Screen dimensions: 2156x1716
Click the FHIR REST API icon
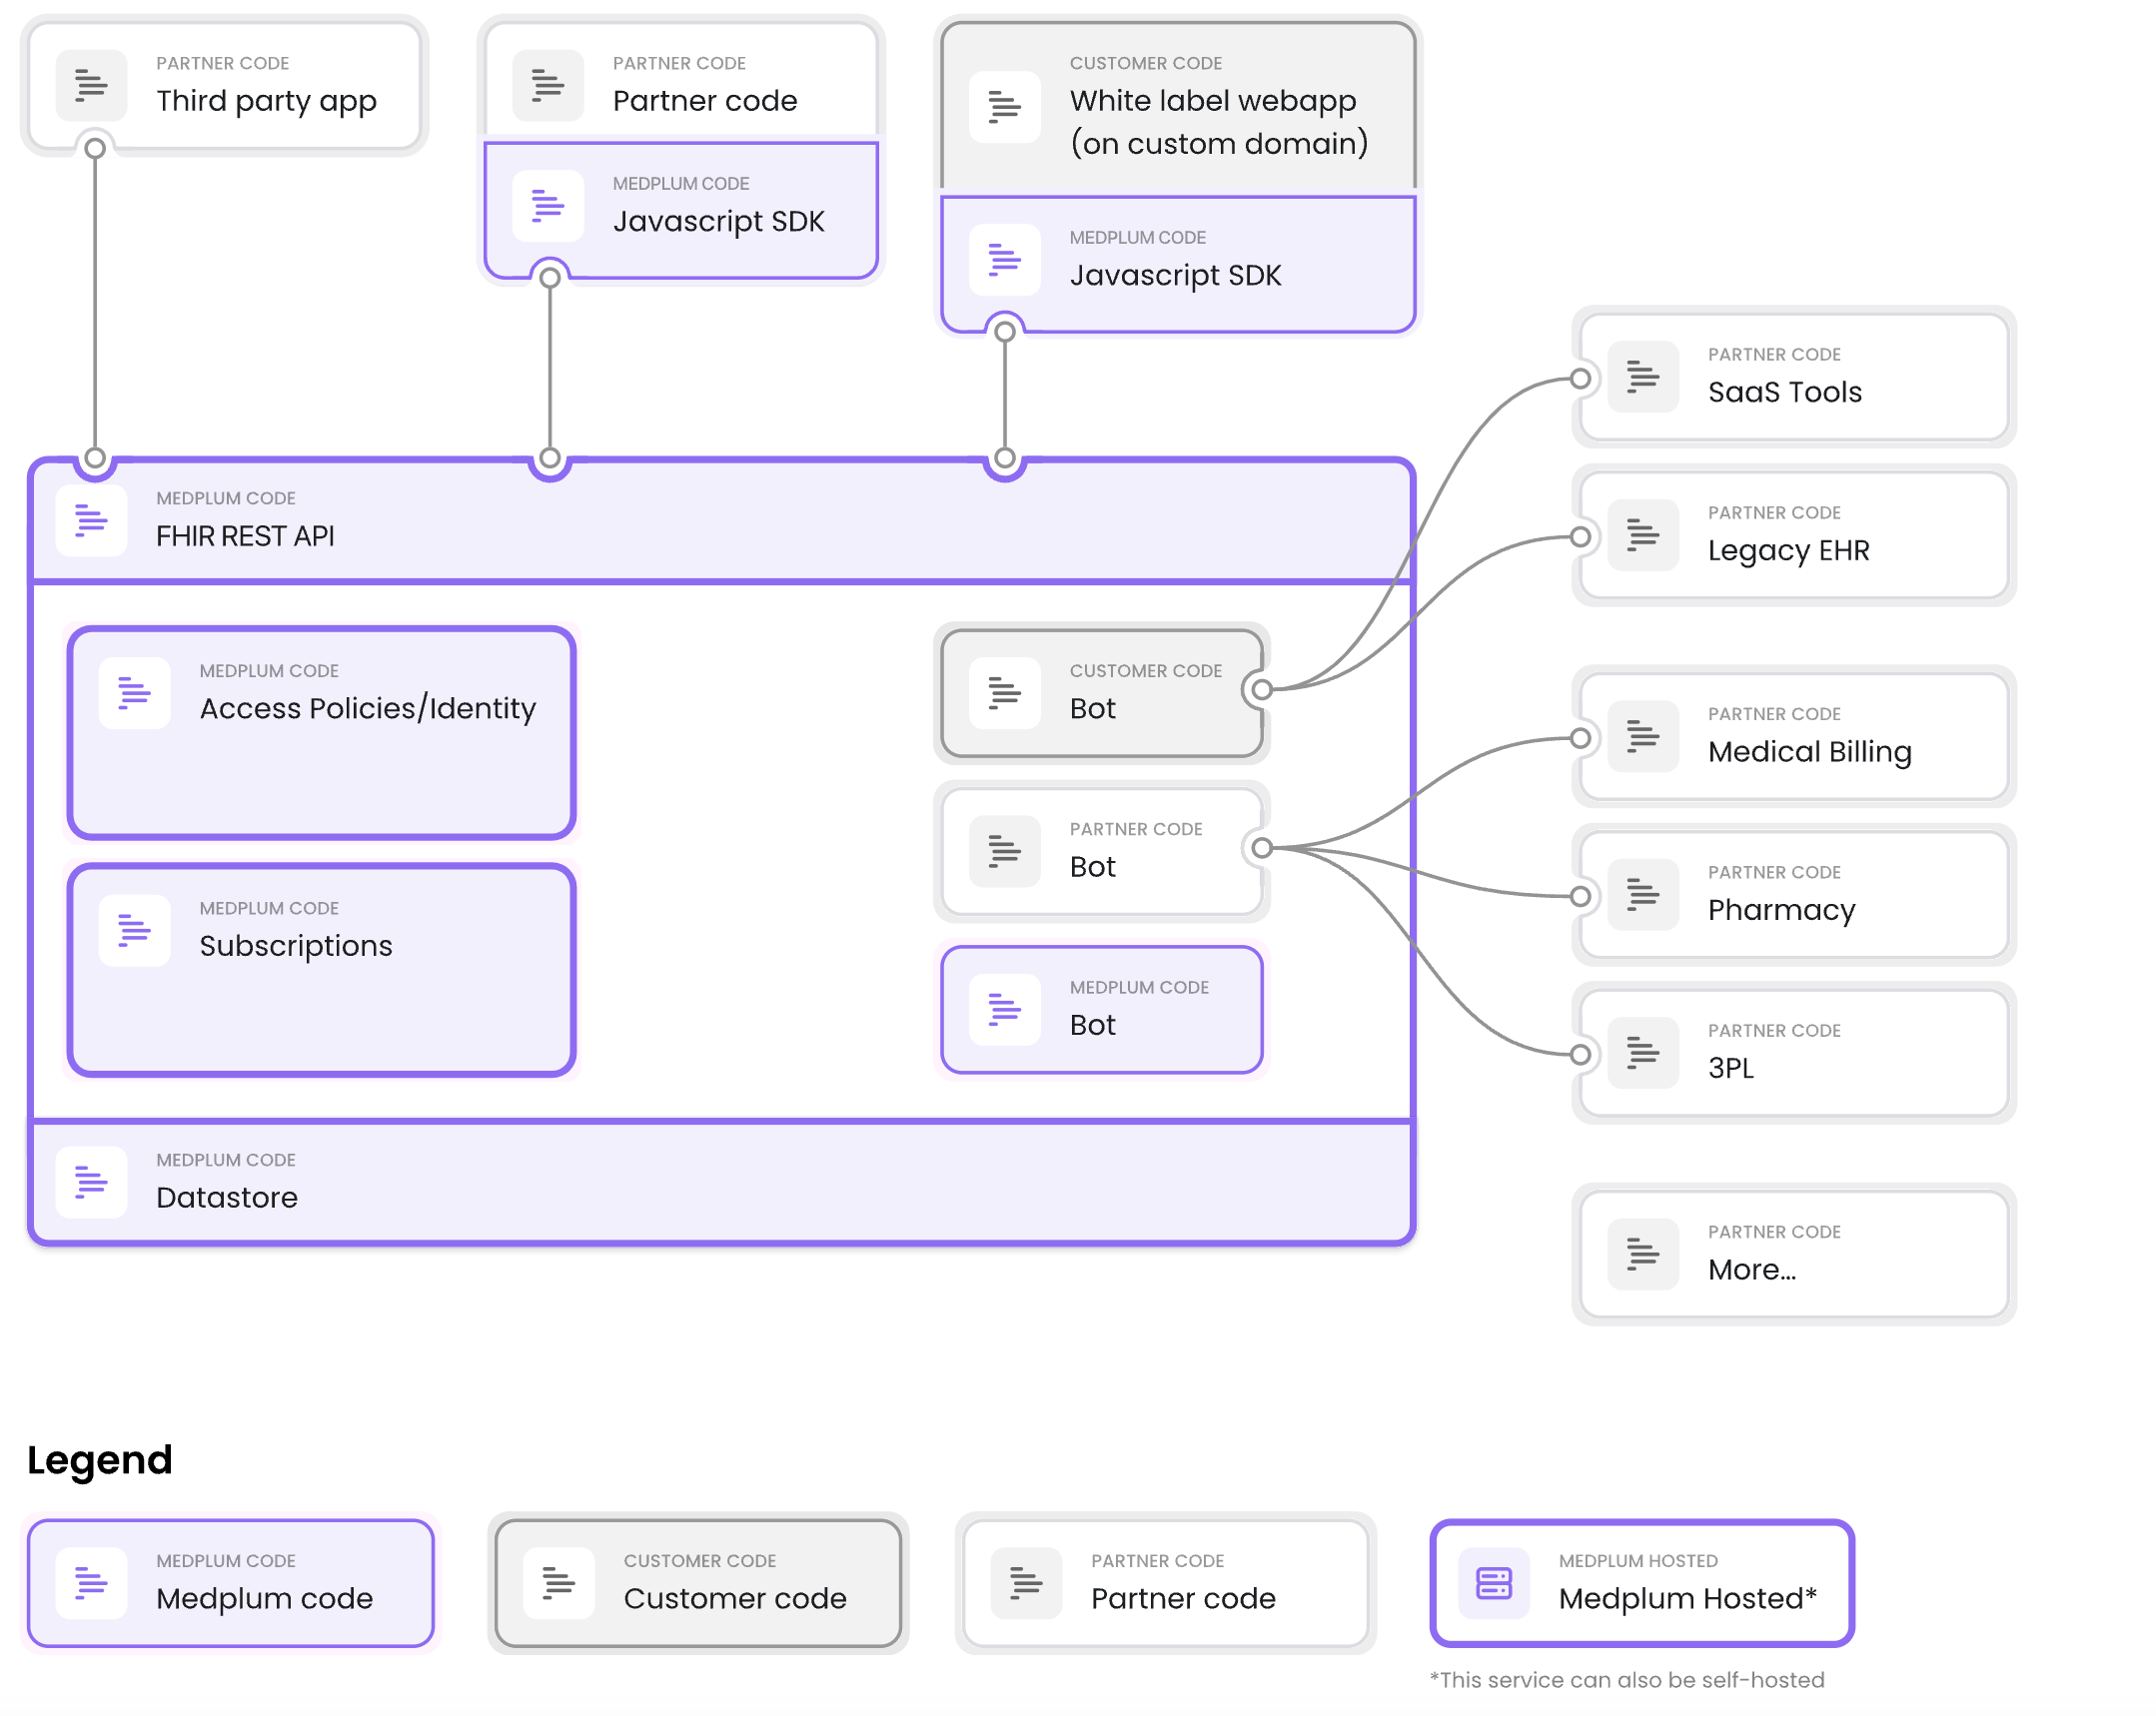[91, 520]
